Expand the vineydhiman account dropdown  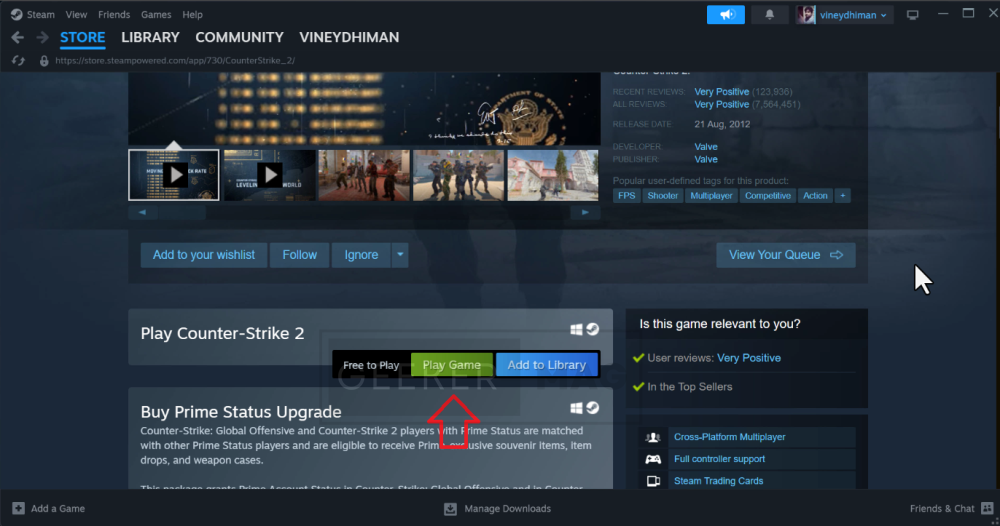(x=853, y=15)
